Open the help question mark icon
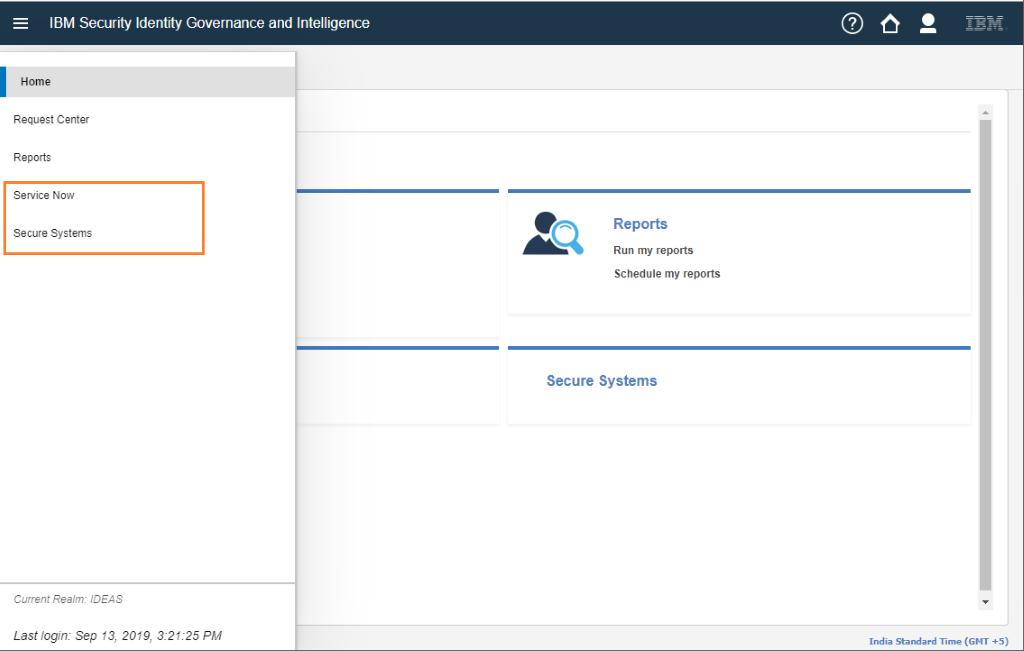This screenshot has width=1024, height=651. pyautogui.click(x=852, y=24)
